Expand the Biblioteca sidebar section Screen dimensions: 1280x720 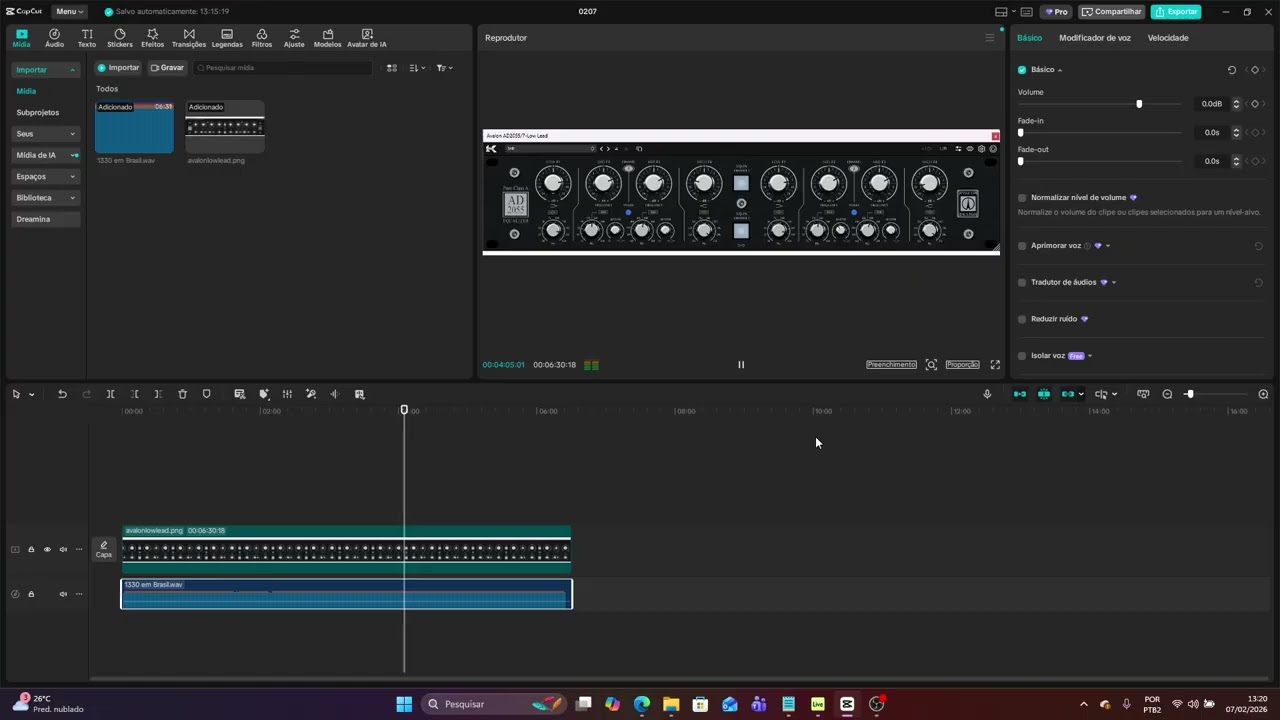coord(46,198)
